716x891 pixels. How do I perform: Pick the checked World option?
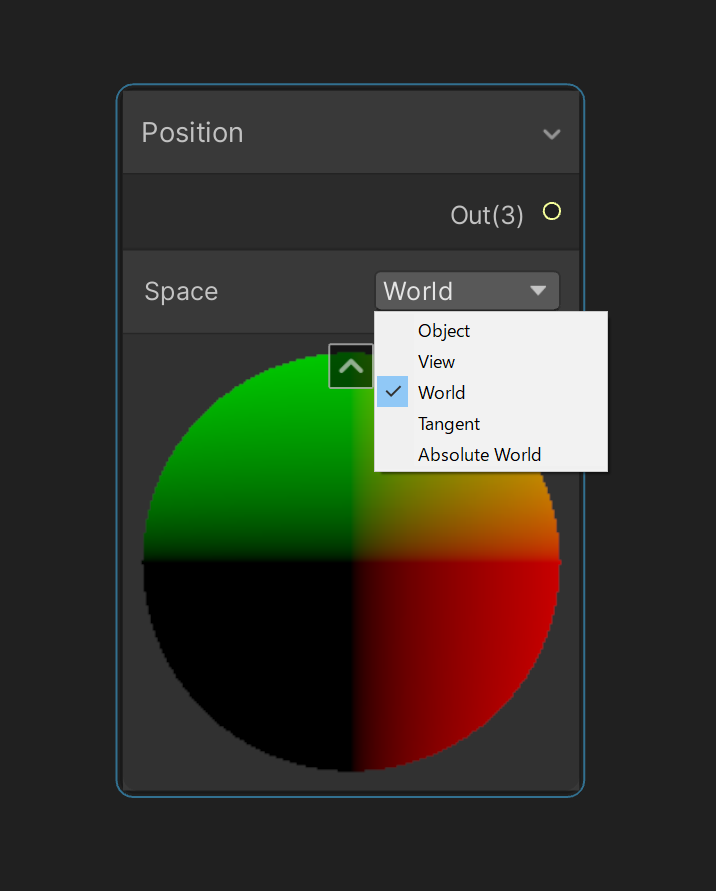click(x=491, y=392)
